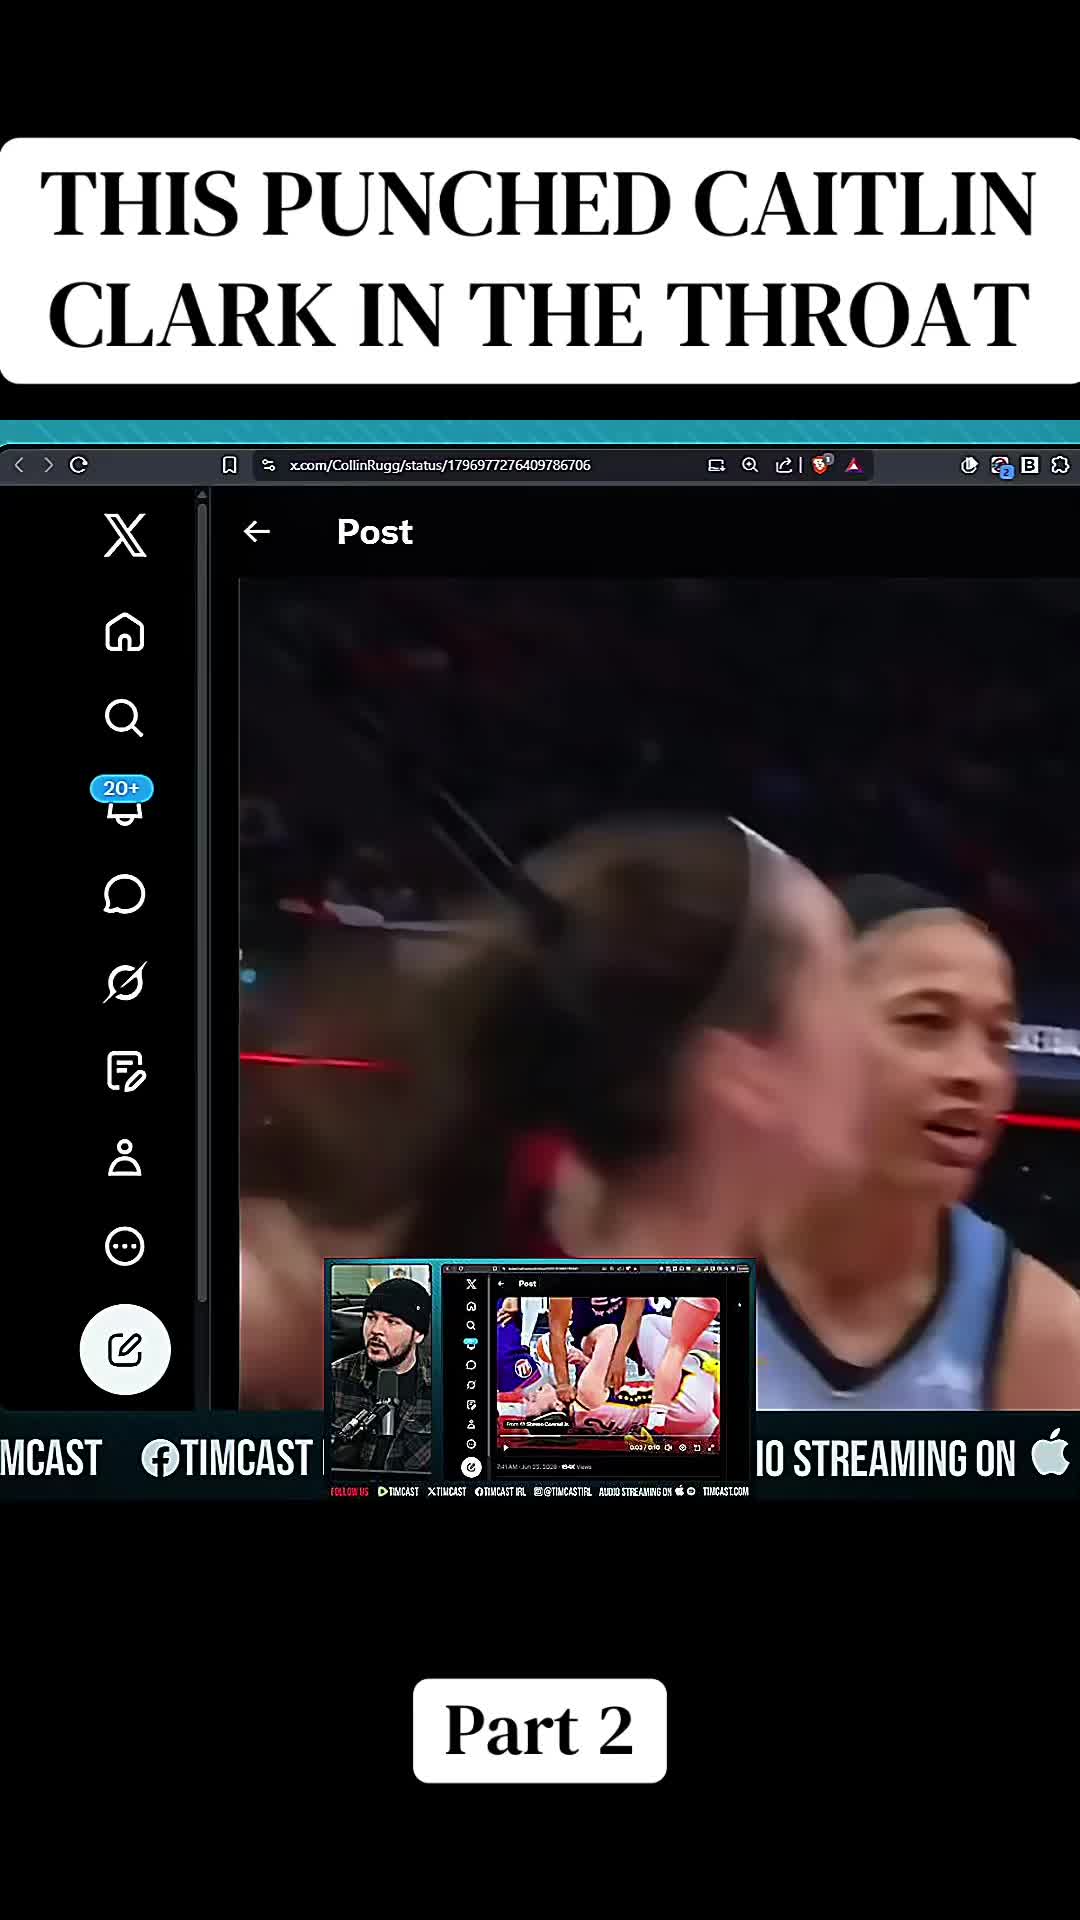Open the Brave Shields lion icon
The image size is (1080, 1920).
click(821, 465)
